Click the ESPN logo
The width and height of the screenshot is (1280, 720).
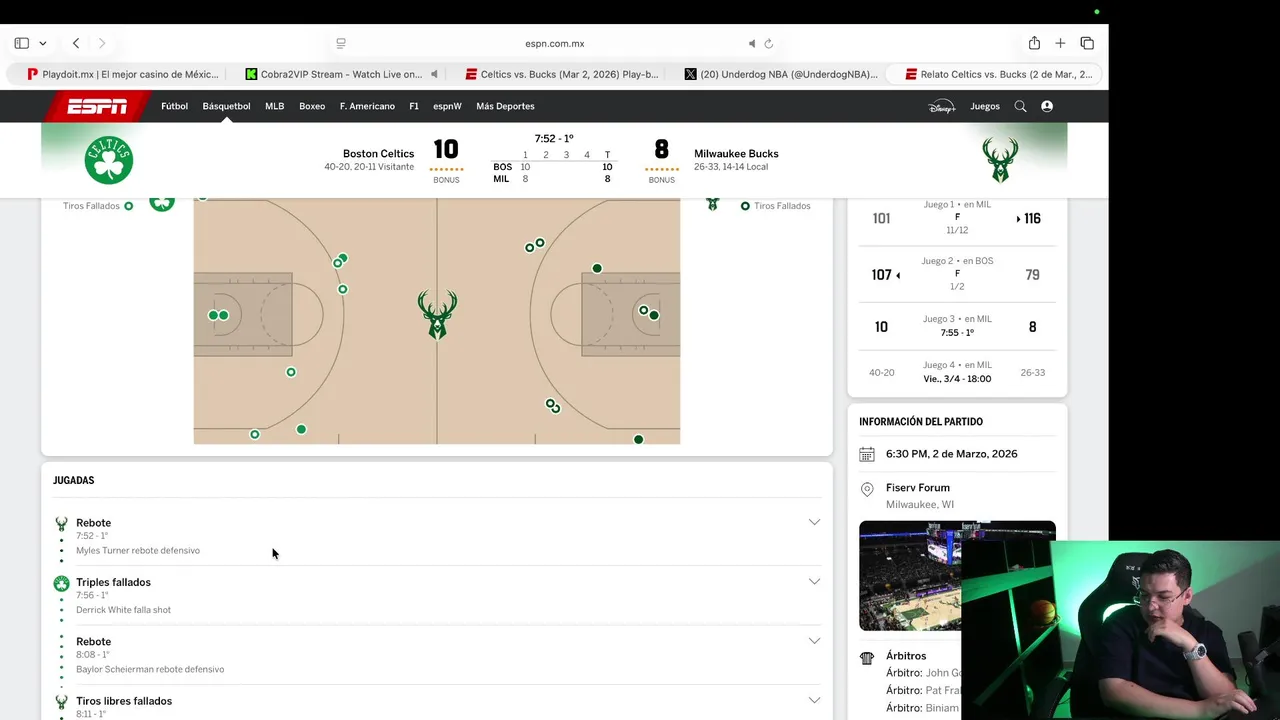point(97,106)
